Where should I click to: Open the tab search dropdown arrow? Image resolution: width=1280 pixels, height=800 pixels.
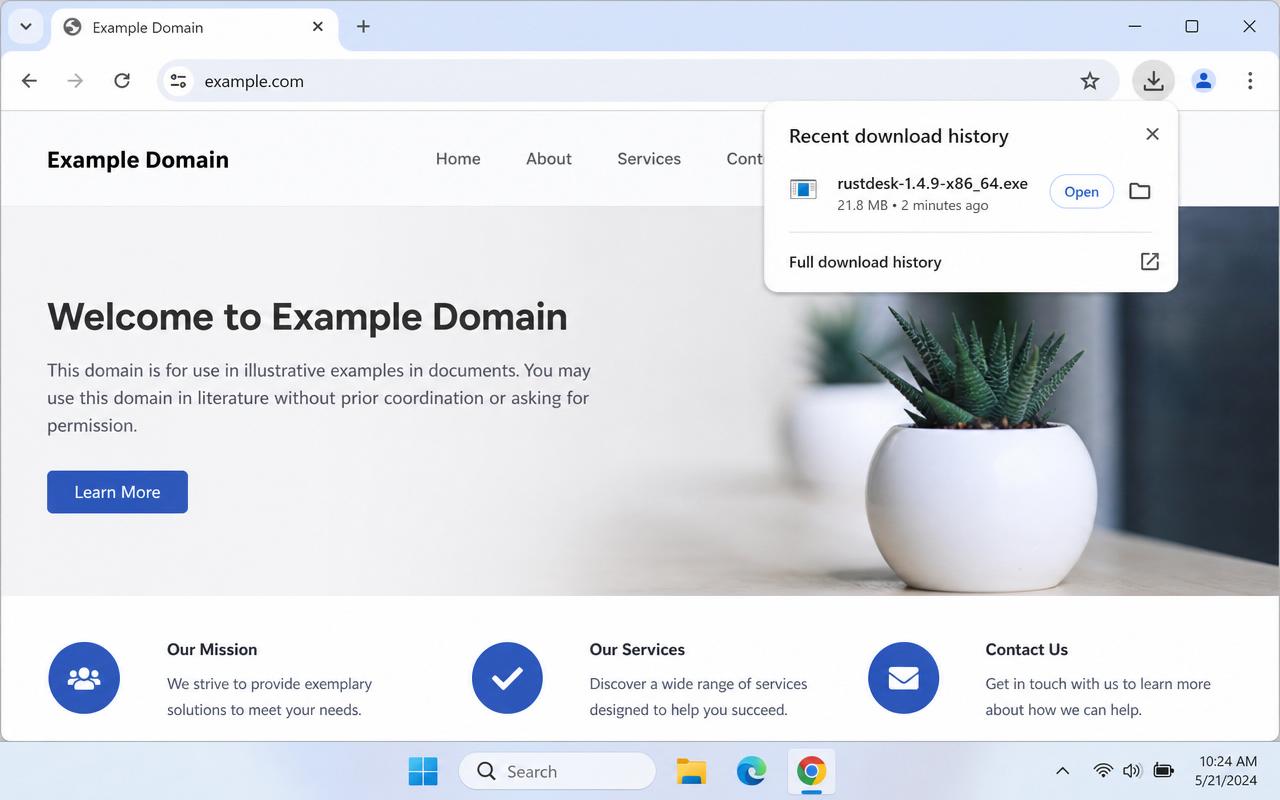point(26,27)
